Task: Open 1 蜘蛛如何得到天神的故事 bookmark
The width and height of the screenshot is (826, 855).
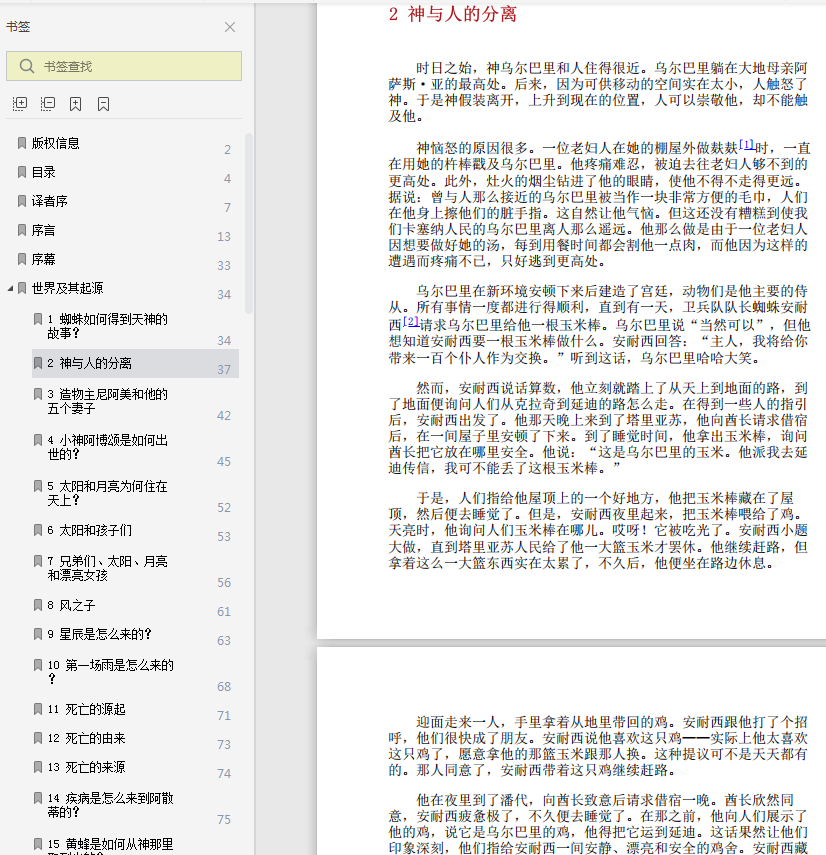Action: (107, 326)
